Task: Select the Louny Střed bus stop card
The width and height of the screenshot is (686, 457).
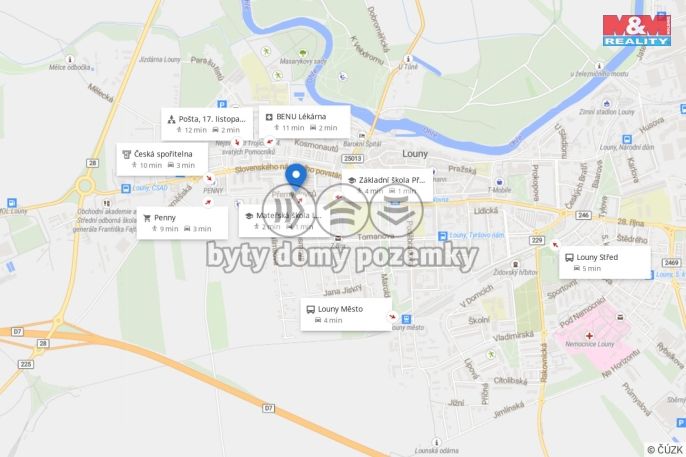Action: click(605, 262)
